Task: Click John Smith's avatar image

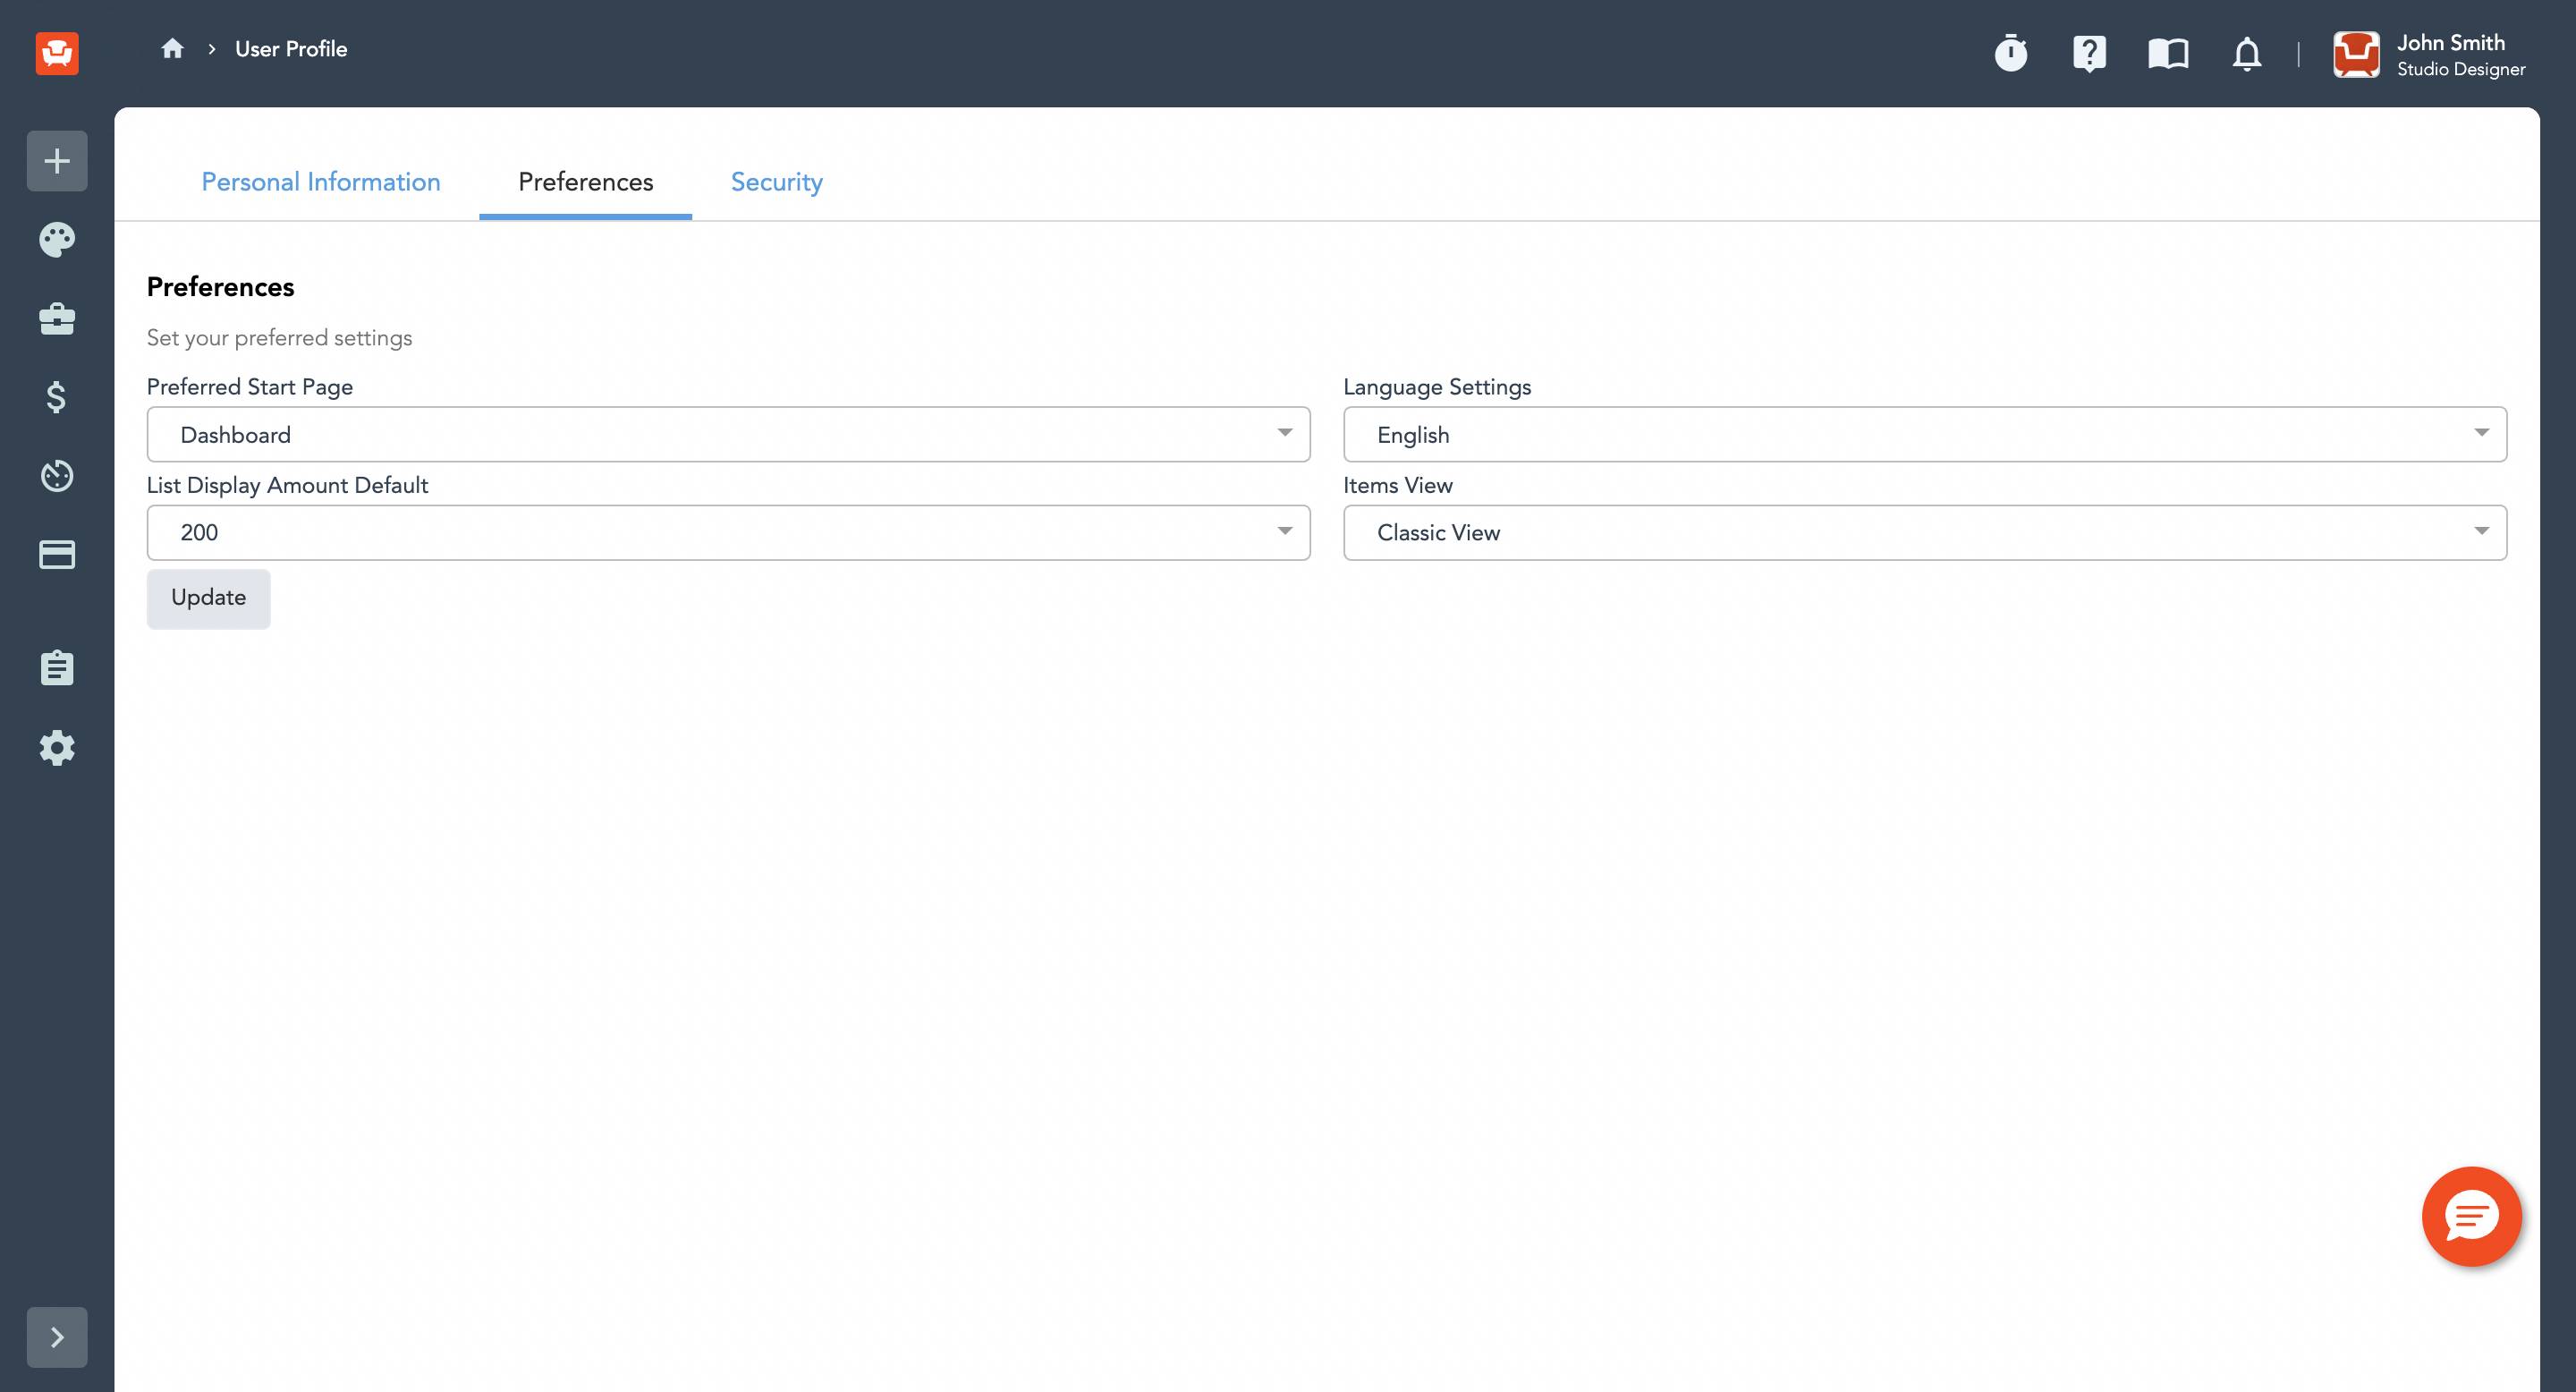Action: click(2357, 54)
